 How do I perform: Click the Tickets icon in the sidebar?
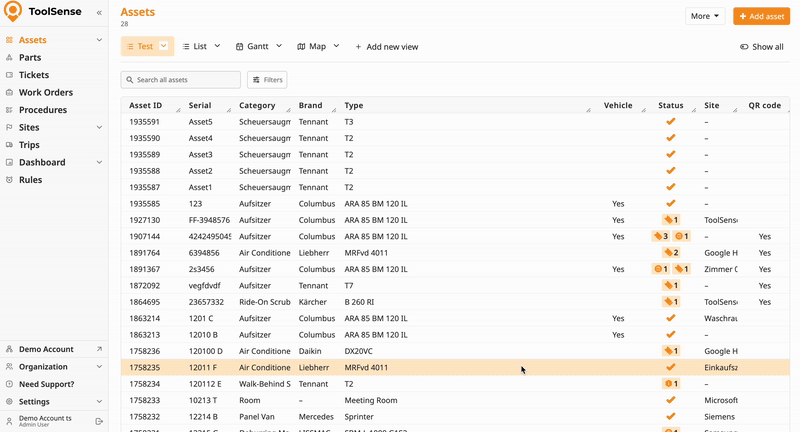(x=10, y=75)
